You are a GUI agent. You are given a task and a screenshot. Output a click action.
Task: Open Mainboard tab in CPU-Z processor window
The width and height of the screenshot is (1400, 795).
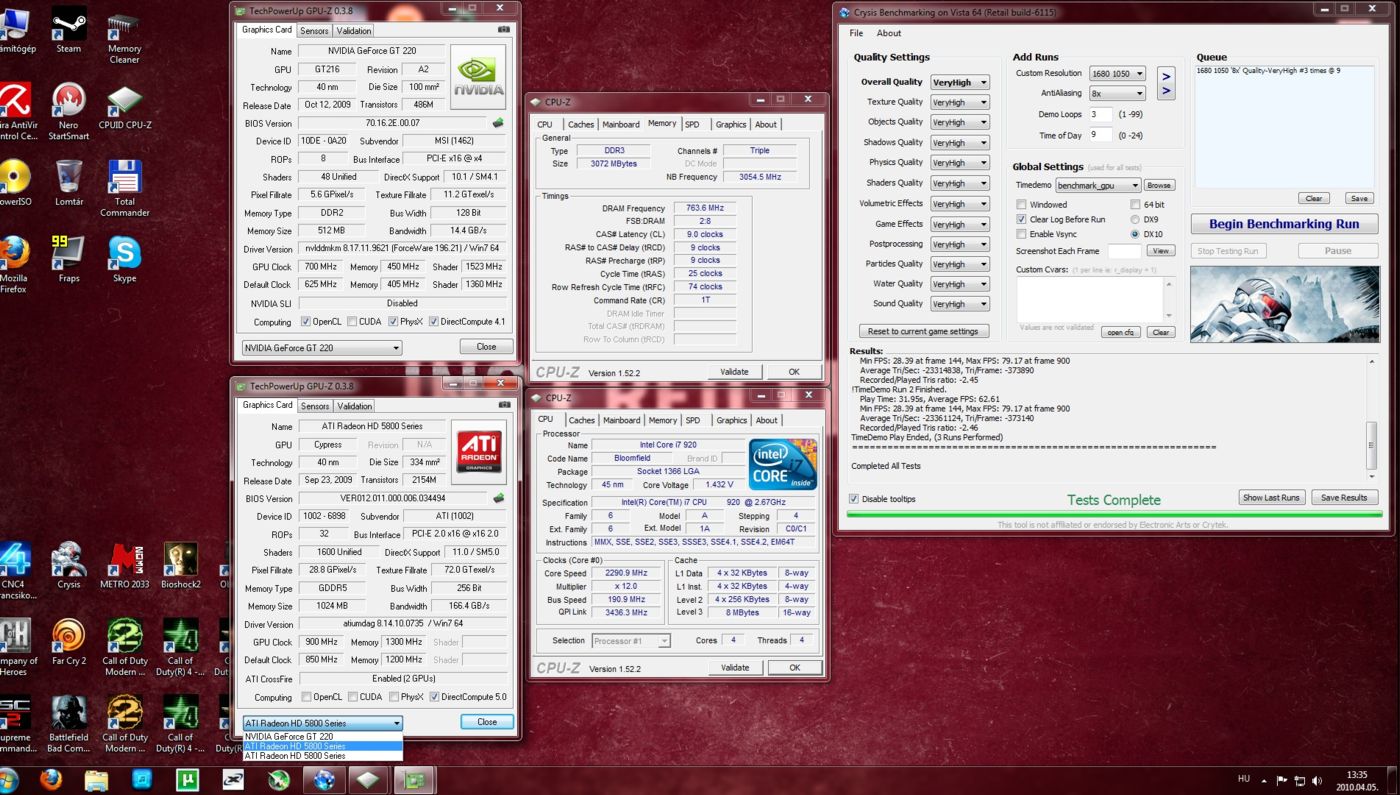pos(621,420)
